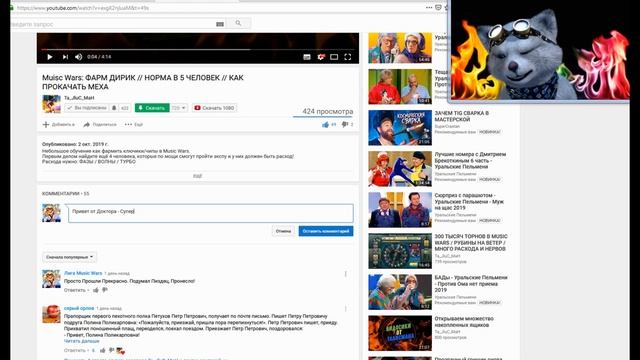Open the Ta_JluC_MaH channel avatar
The height and width of the screenshot is (360, 640).
coord(51,104)
